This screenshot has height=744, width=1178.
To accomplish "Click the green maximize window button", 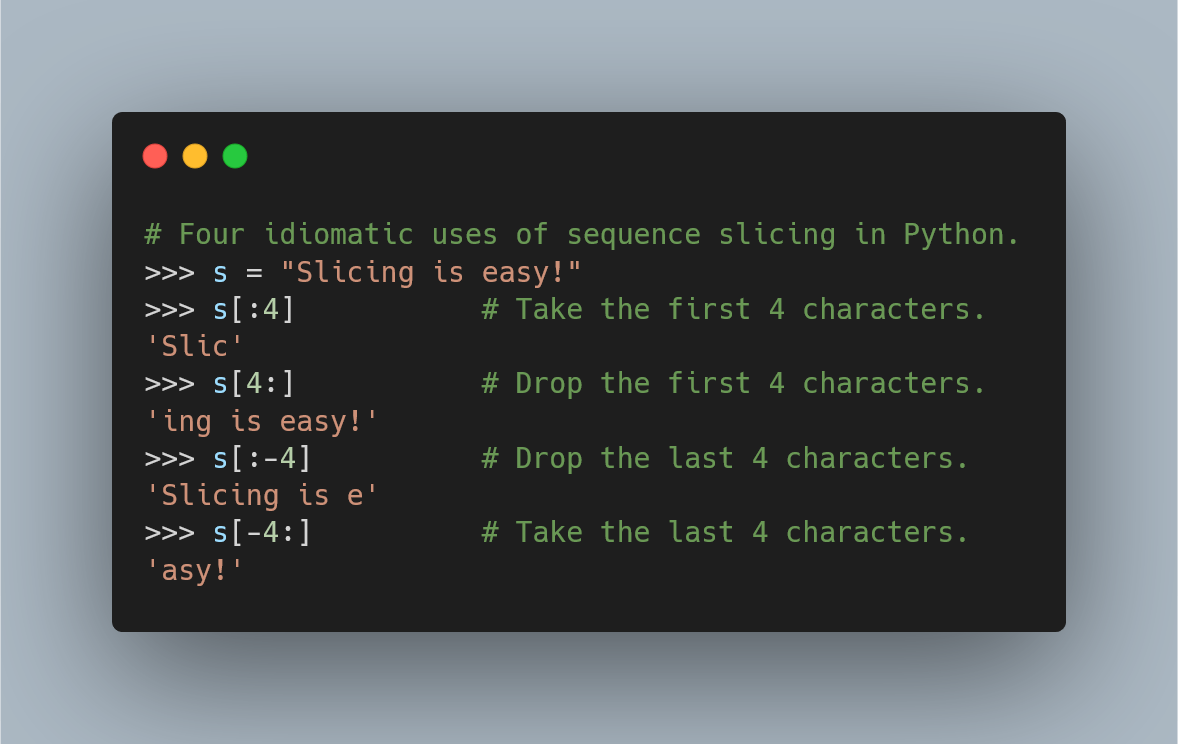I will point(235,156).
